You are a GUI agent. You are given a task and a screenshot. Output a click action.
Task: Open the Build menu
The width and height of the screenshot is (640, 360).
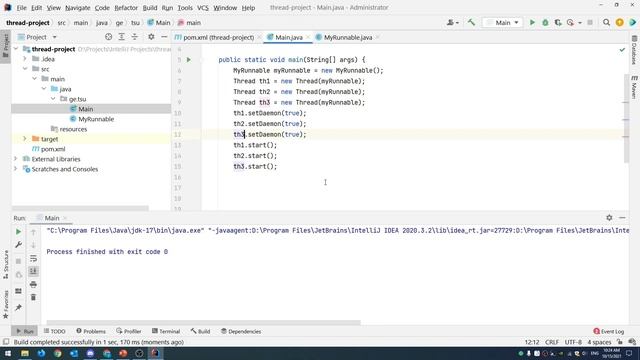click(150, 8)
